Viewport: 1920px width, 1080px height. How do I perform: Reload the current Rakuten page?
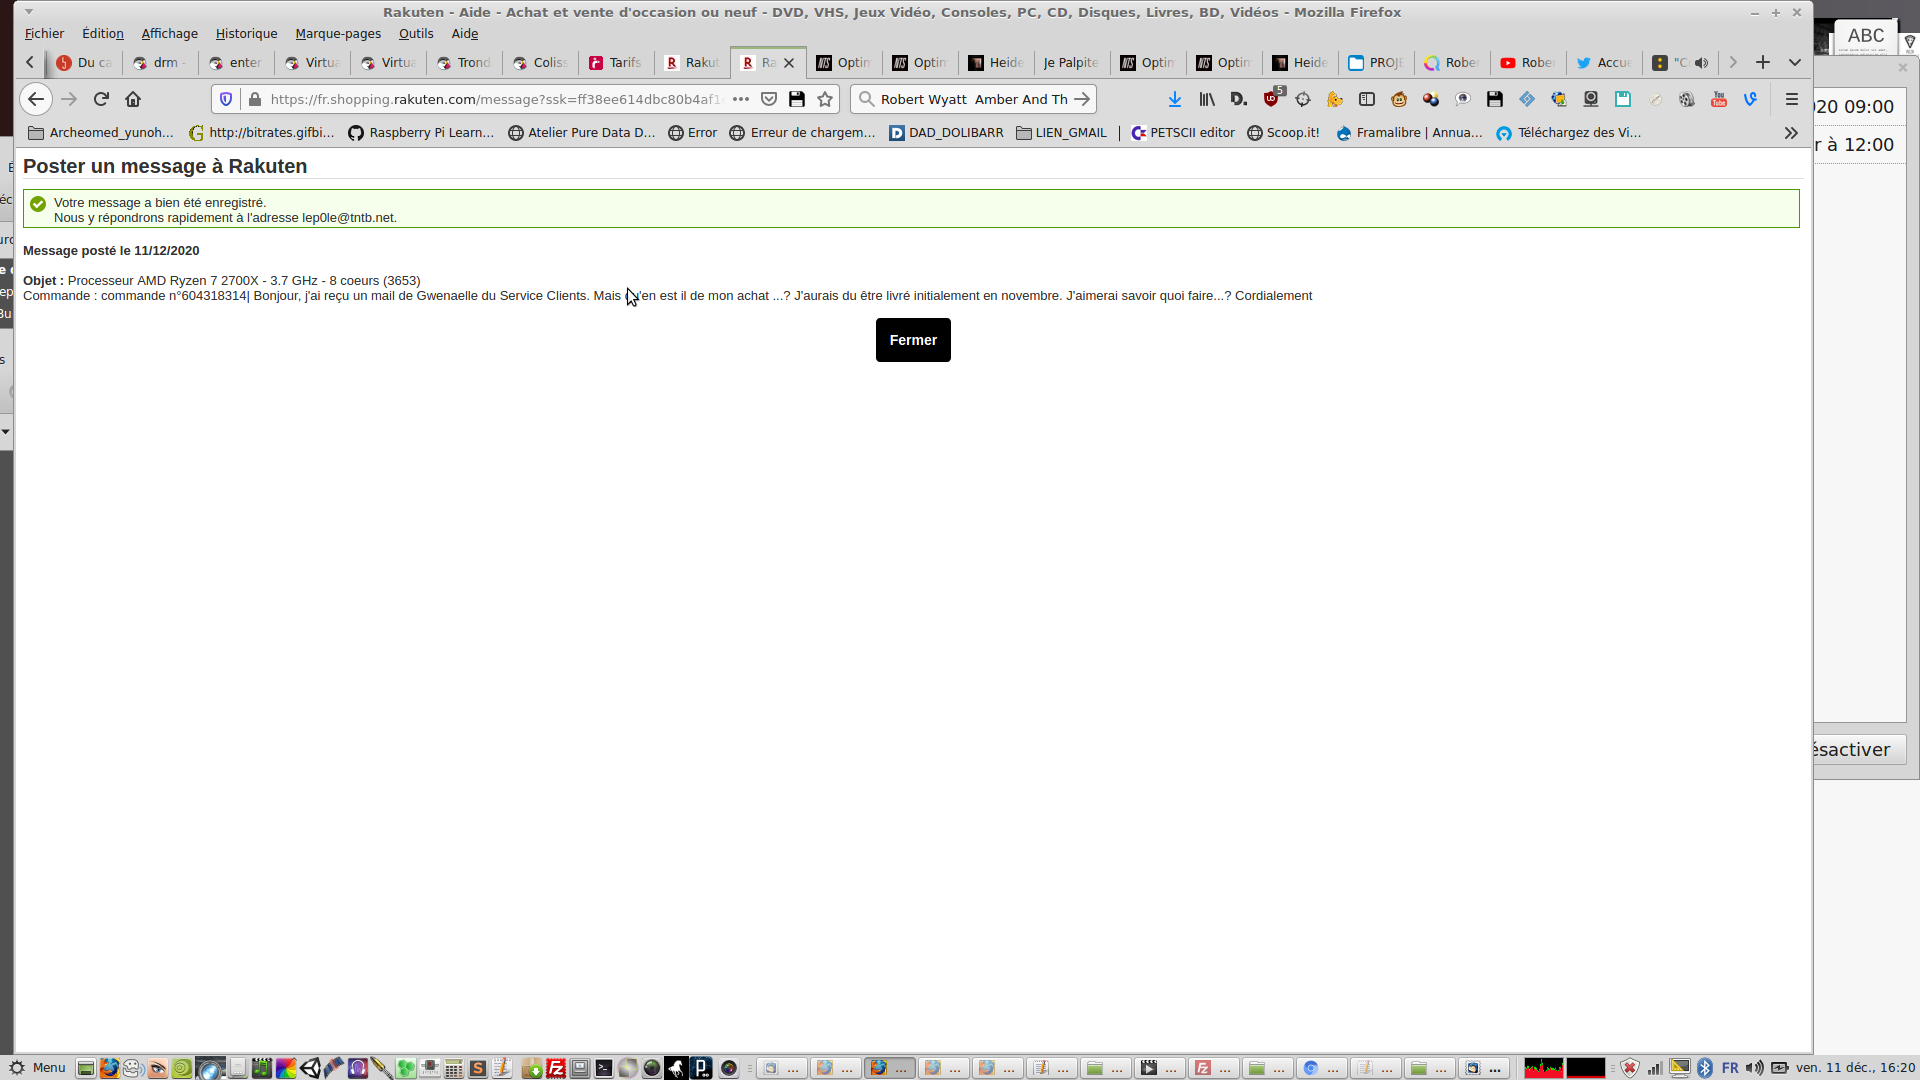click(101, 99)
